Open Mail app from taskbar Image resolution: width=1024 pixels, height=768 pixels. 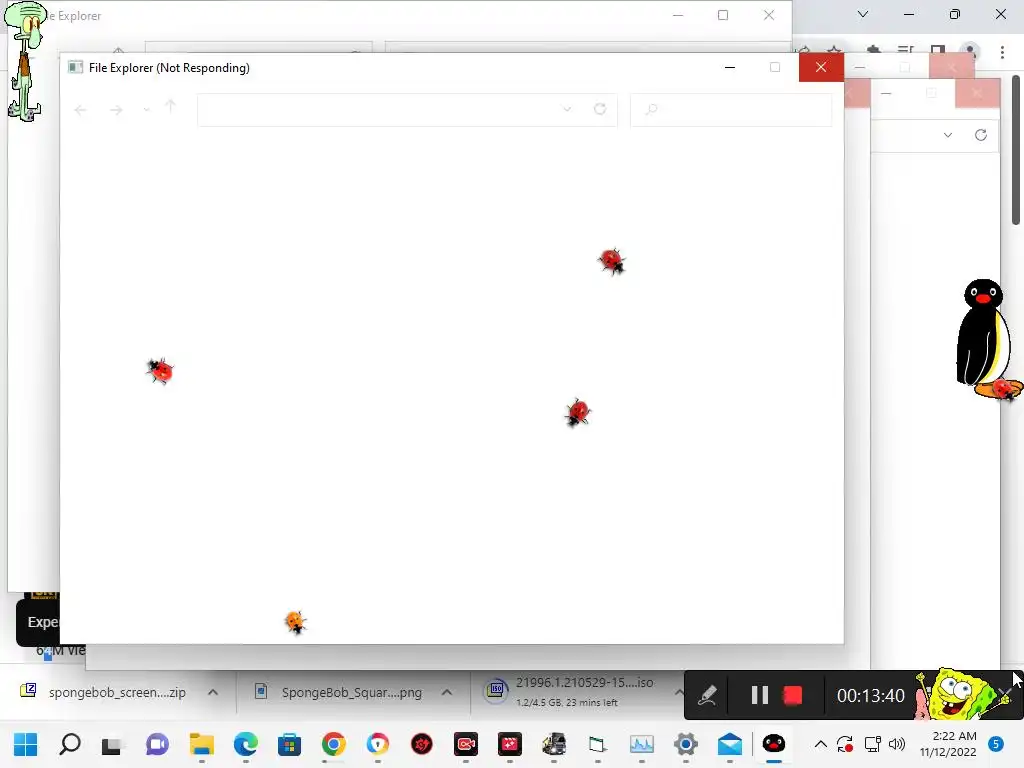729,744
